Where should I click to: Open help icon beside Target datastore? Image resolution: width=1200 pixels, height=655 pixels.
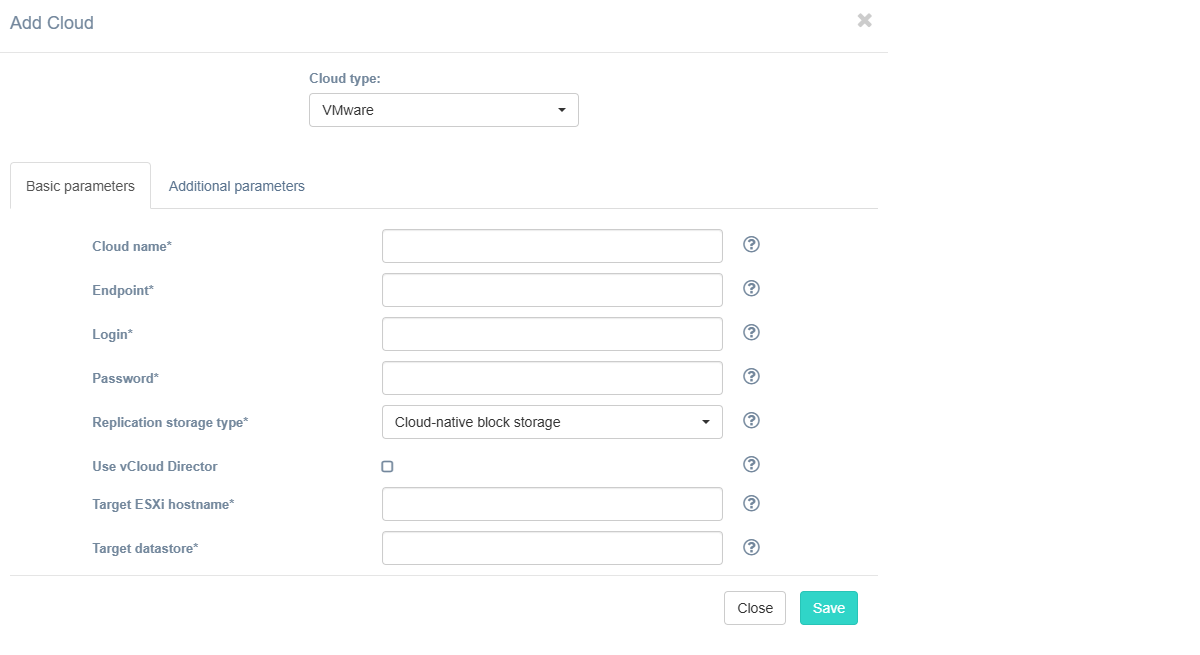(752, 547)
